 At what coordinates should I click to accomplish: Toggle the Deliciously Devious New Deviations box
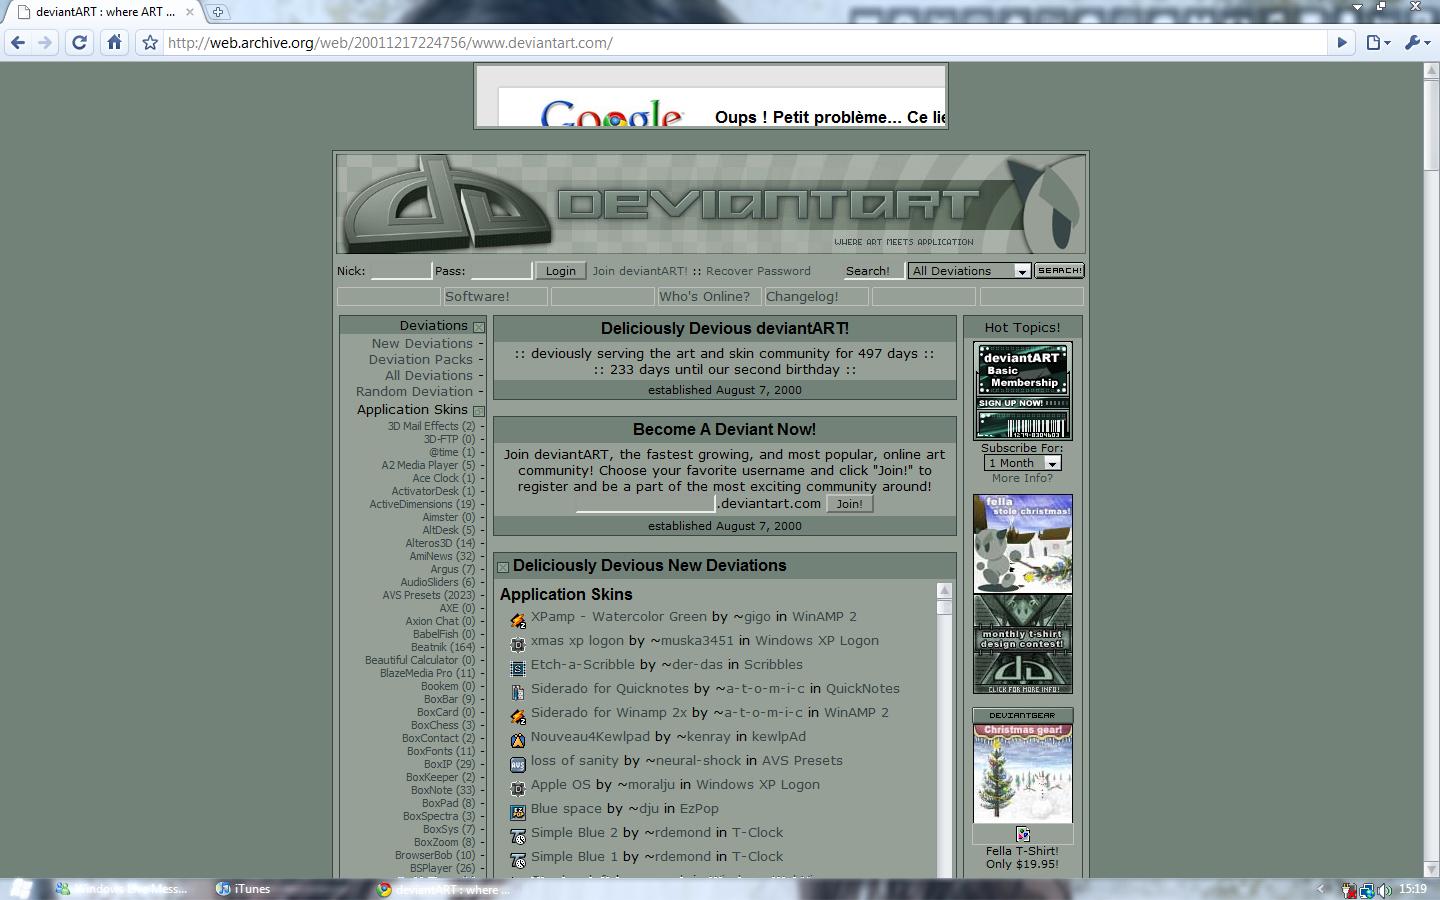pos(504,565)
